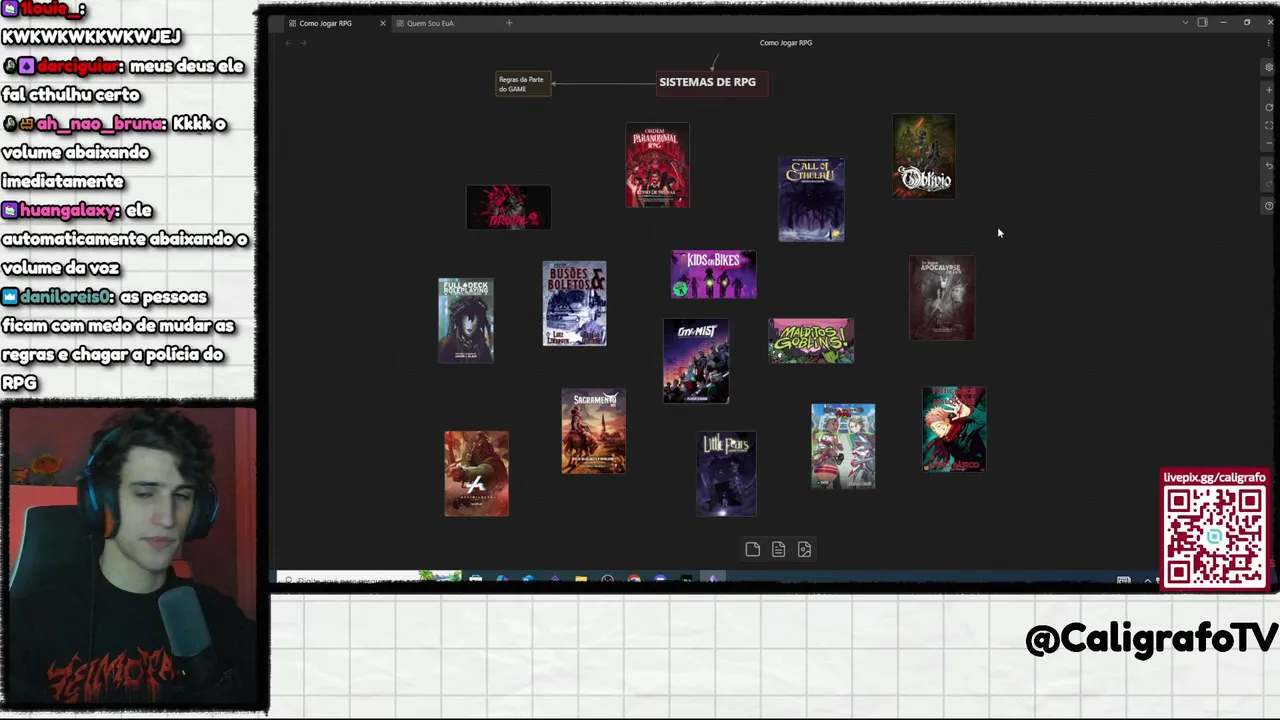Screen dimensions: 1280x720
Task: Select the Call of Cthulhu cover
Action: point(811,199)
